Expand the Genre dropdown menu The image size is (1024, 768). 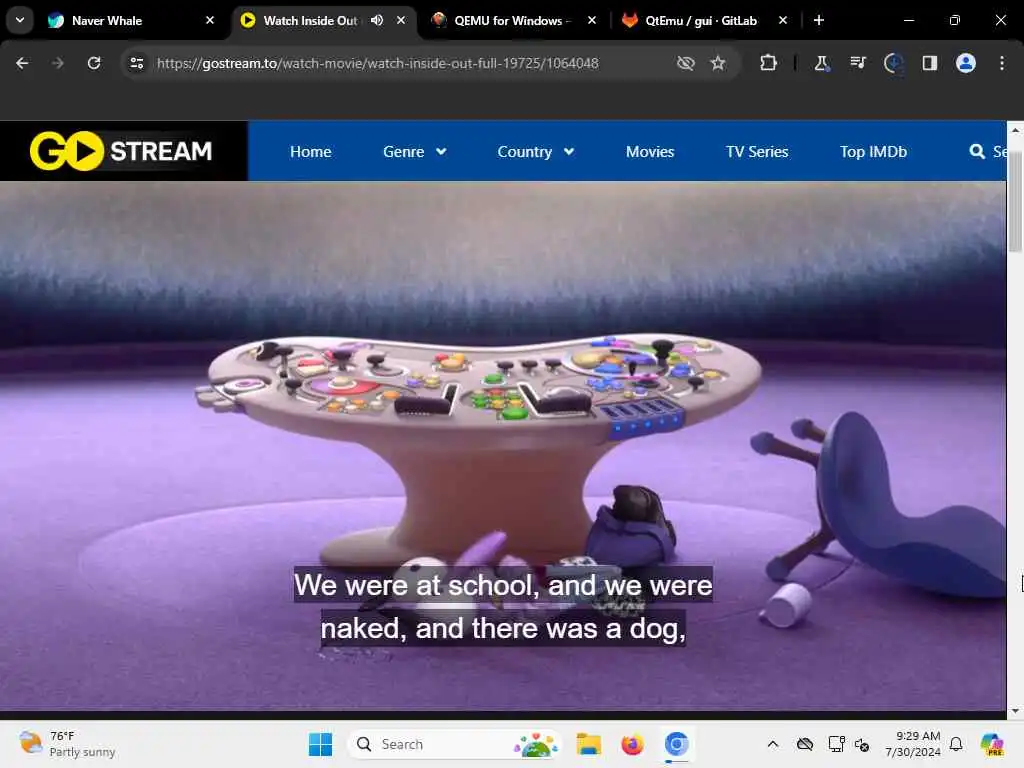pyautogui.click(x=415, y=152)
